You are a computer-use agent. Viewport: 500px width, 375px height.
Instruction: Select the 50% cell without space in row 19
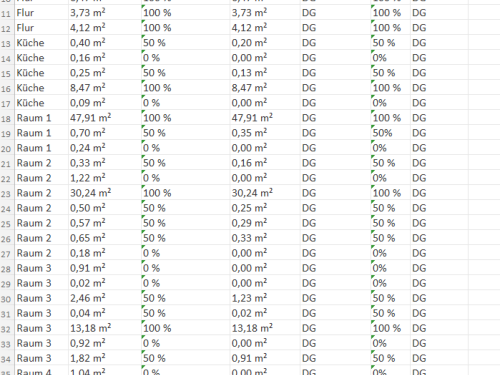point(390,133)
